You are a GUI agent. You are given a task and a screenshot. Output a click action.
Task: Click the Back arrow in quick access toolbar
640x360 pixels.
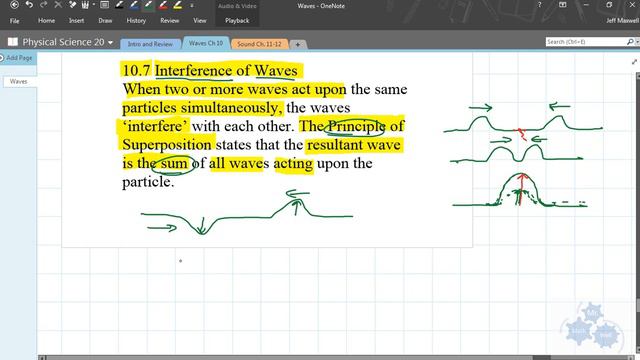(x=14, y=5)
